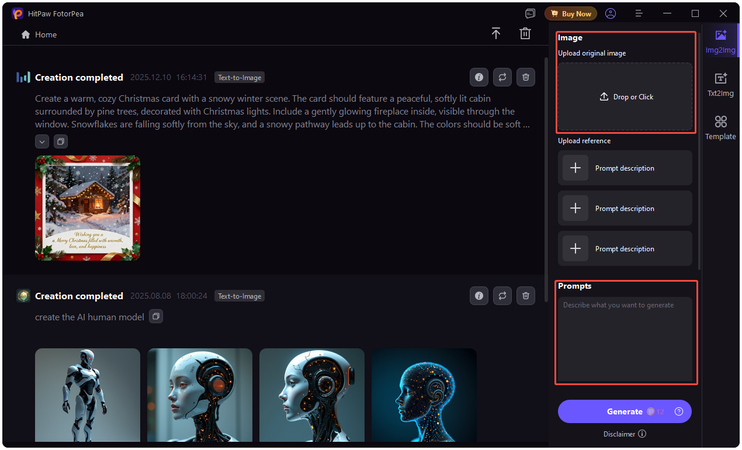Open the second robot head profile thumbnail
Screen dimensions: 742x450
coord(200,395)
